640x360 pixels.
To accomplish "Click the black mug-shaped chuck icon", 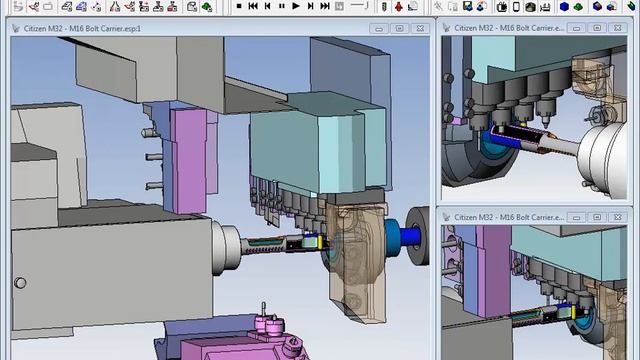I will point(502,7).
